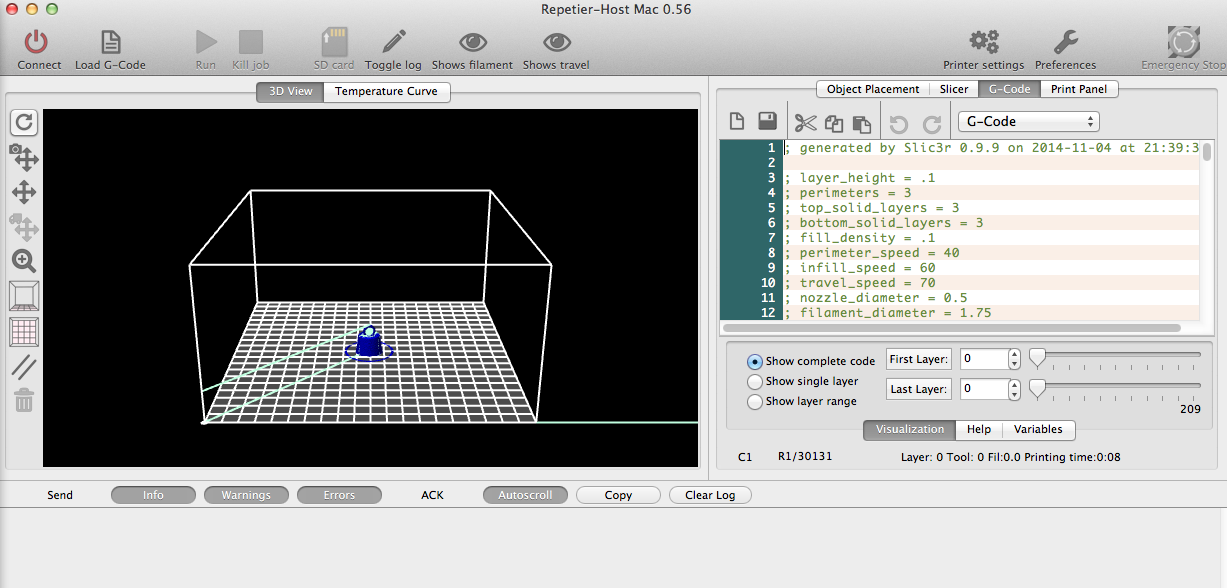Create new G-Code document icon
Viewport: 1227px width, 588px height.
point(737,121)
